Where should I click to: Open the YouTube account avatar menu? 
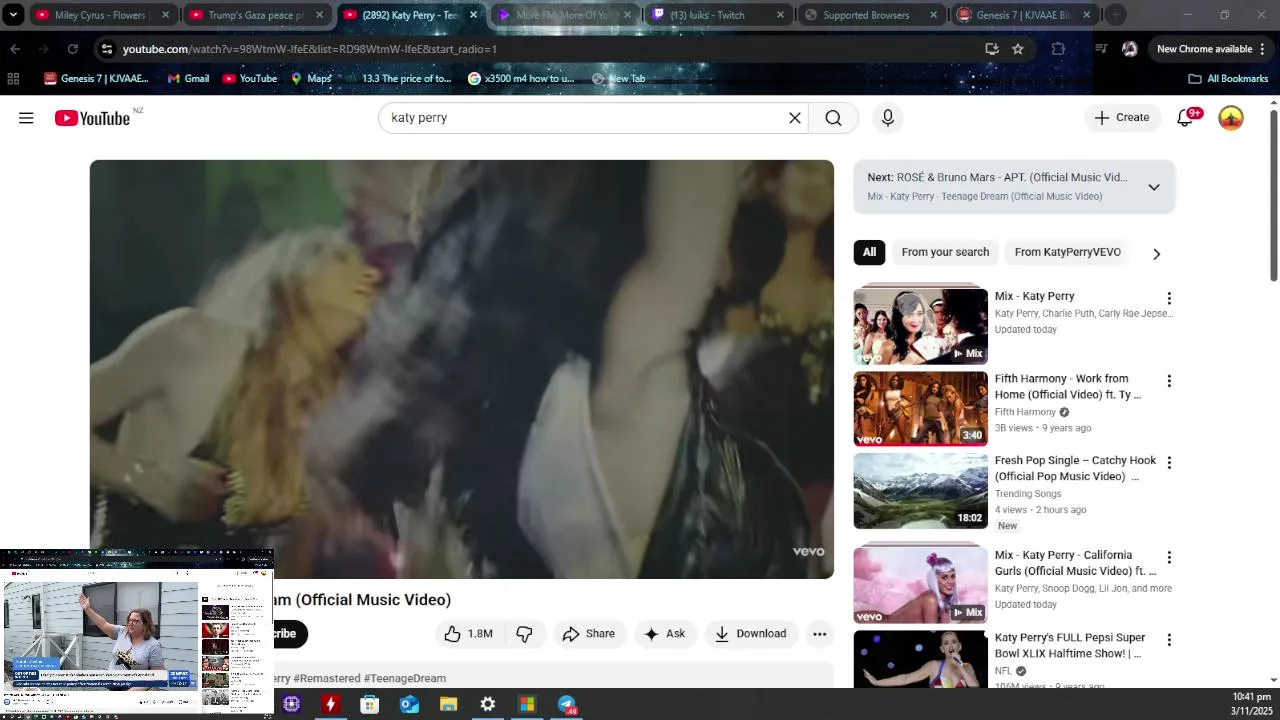point(1231,118)
